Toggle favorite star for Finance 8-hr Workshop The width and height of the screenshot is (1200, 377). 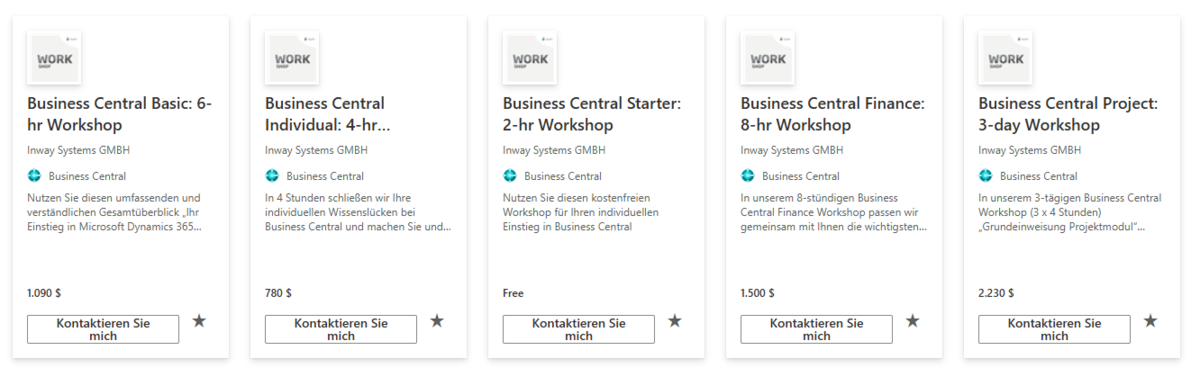click(913, 321)
